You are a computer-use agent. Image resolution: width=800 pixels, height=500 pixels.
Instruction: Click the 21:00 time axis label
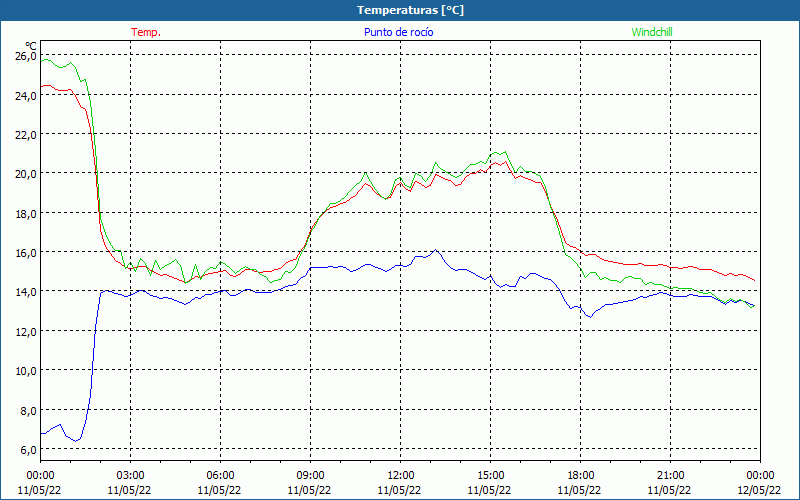pyautogui.click(x=670, y=476)
